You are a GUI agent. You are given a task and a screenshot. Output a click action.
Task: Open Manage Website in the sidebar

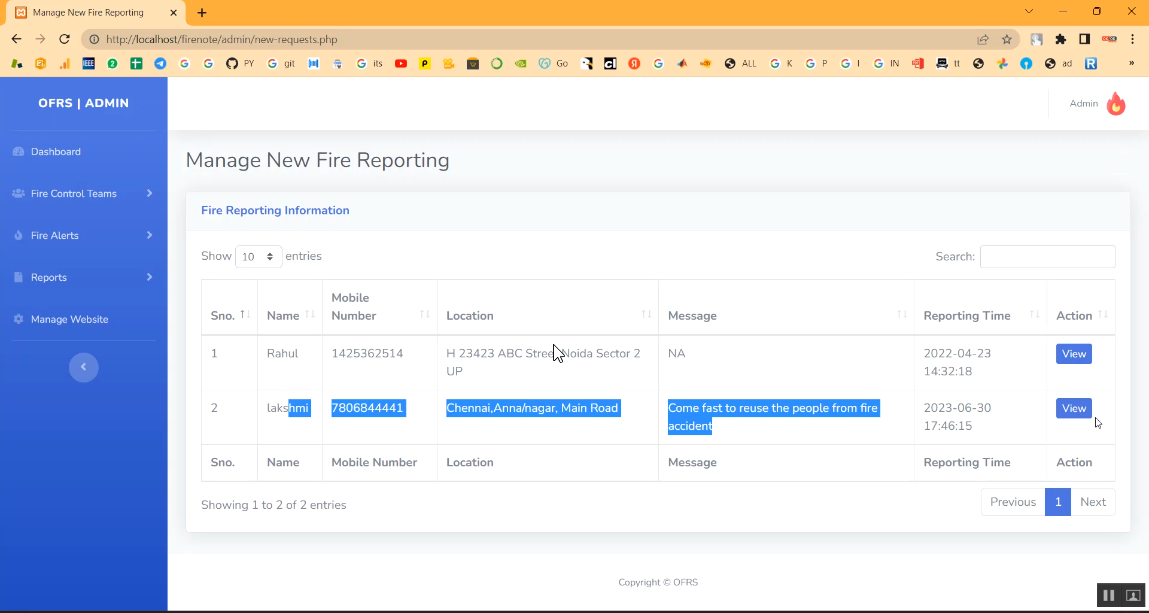coord(69,320)
